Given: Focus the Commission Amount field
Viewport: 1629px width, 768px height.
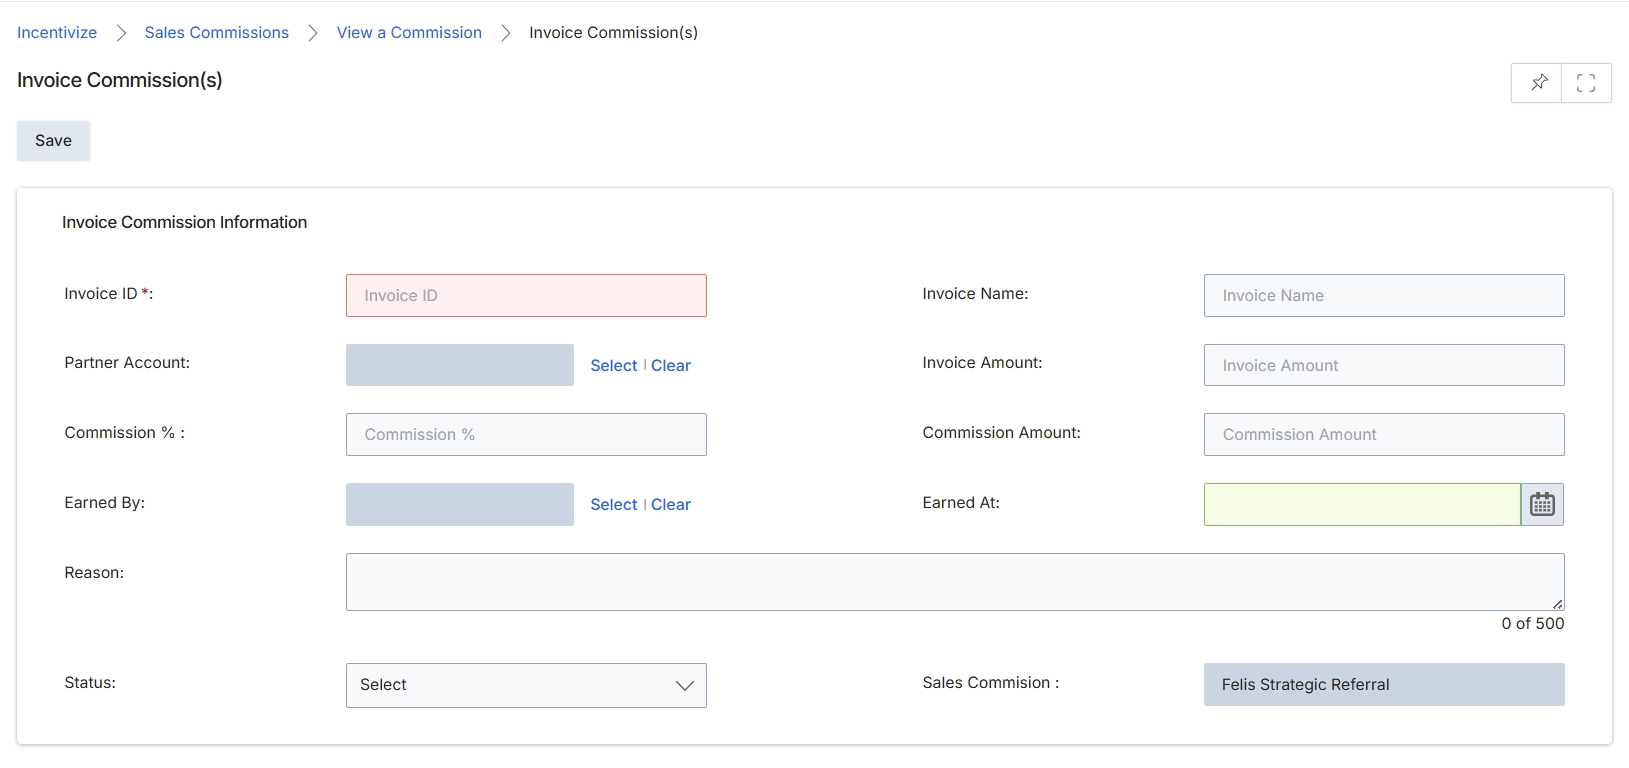Looking at the screenshot, I should [1384, 435].
